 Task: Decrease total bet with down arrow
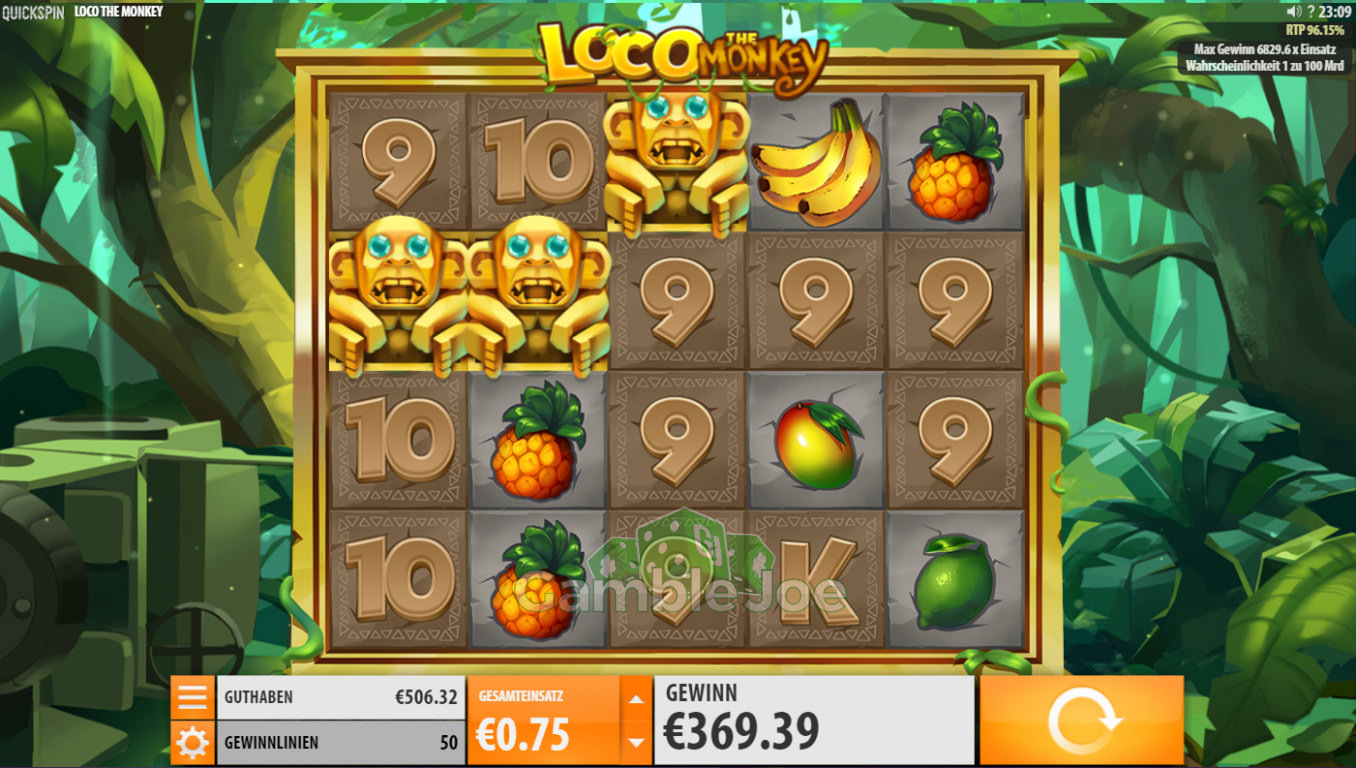636,742
